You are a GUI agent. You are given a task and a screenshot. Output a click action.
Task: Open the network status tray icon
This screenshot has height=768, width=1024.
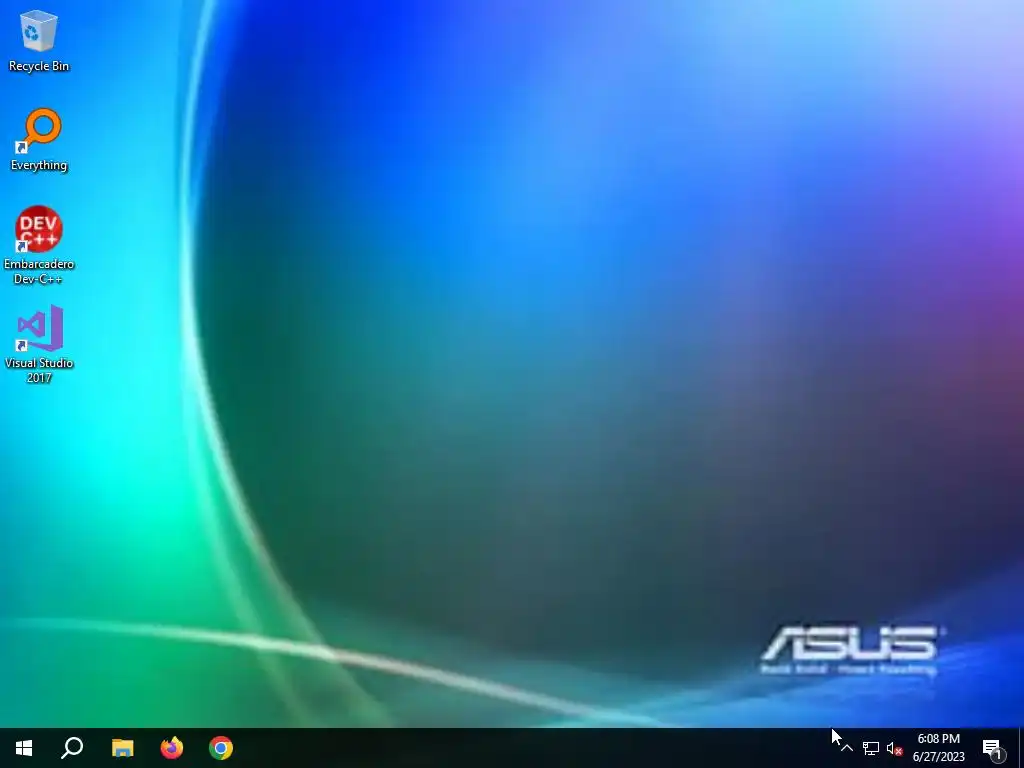871,748
